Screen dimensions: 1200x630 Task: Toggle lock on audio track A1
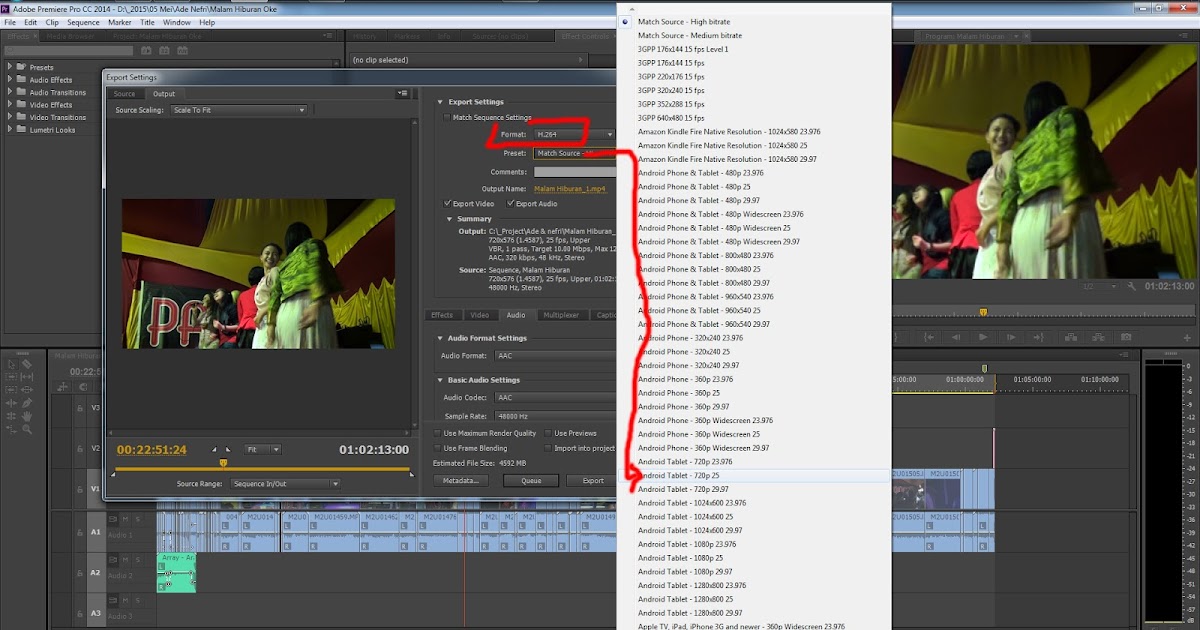80,532
